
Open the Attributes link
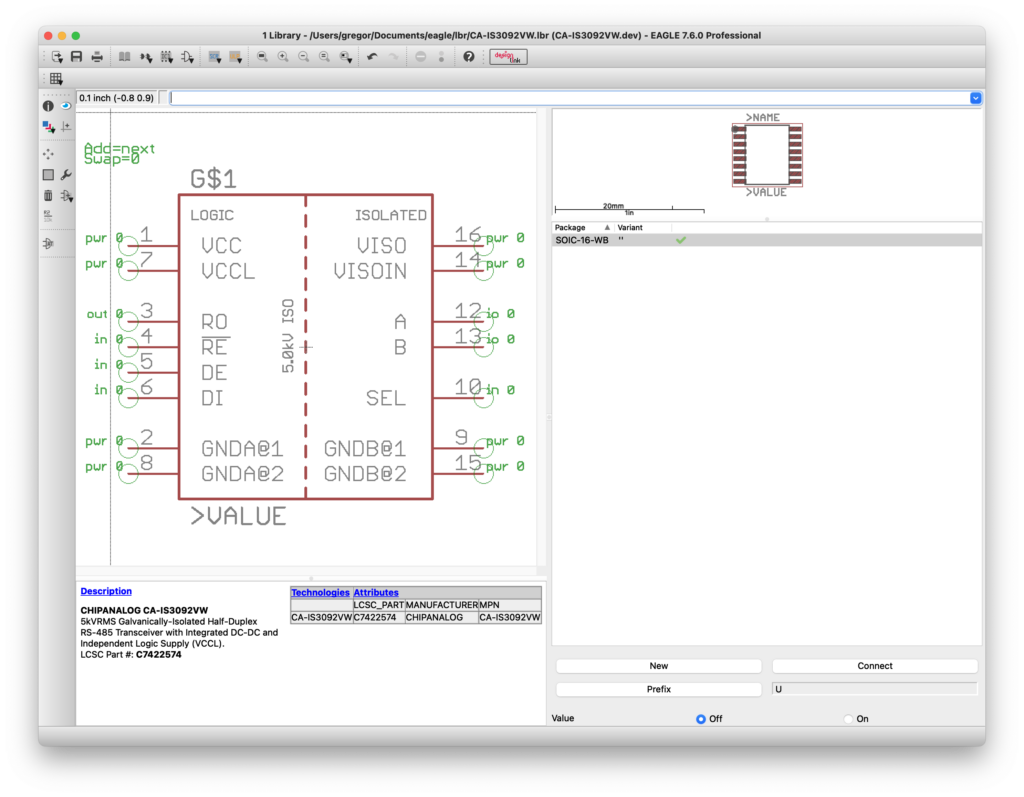pos(376,592)
